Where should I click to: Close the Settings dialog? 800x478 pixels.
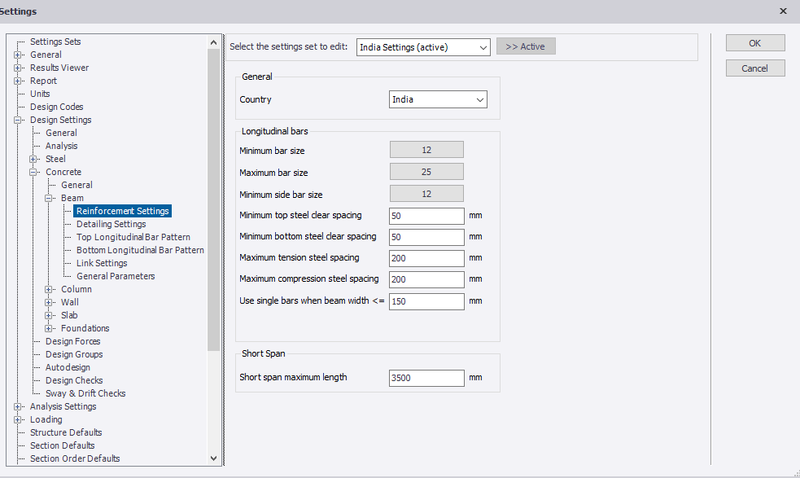(x=783, y=11)
